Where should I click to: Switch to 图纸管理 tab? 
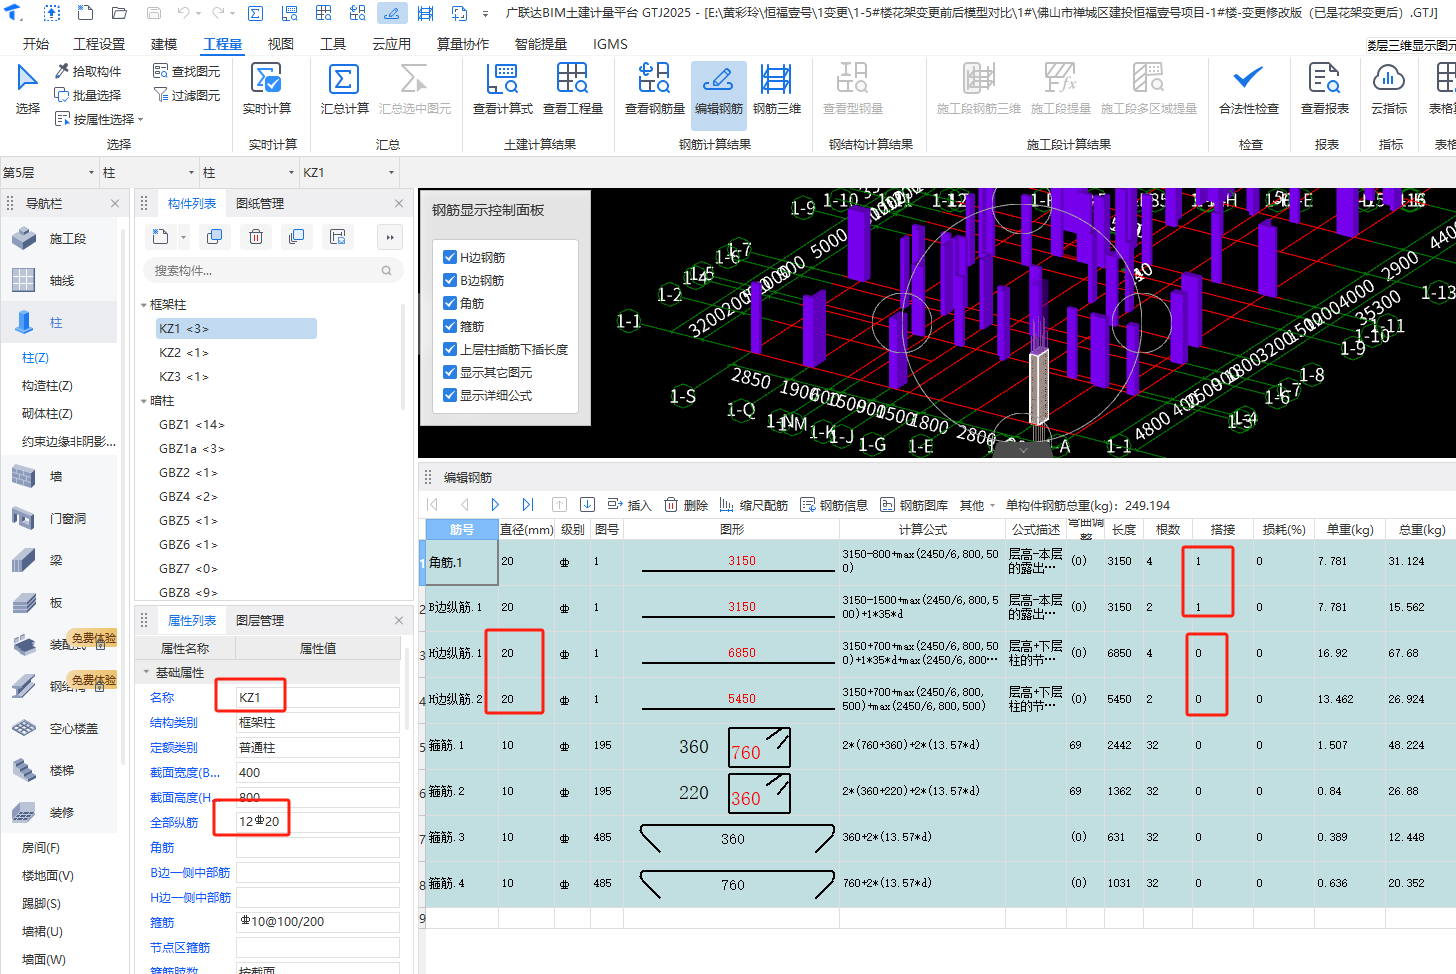coord(260,203)
